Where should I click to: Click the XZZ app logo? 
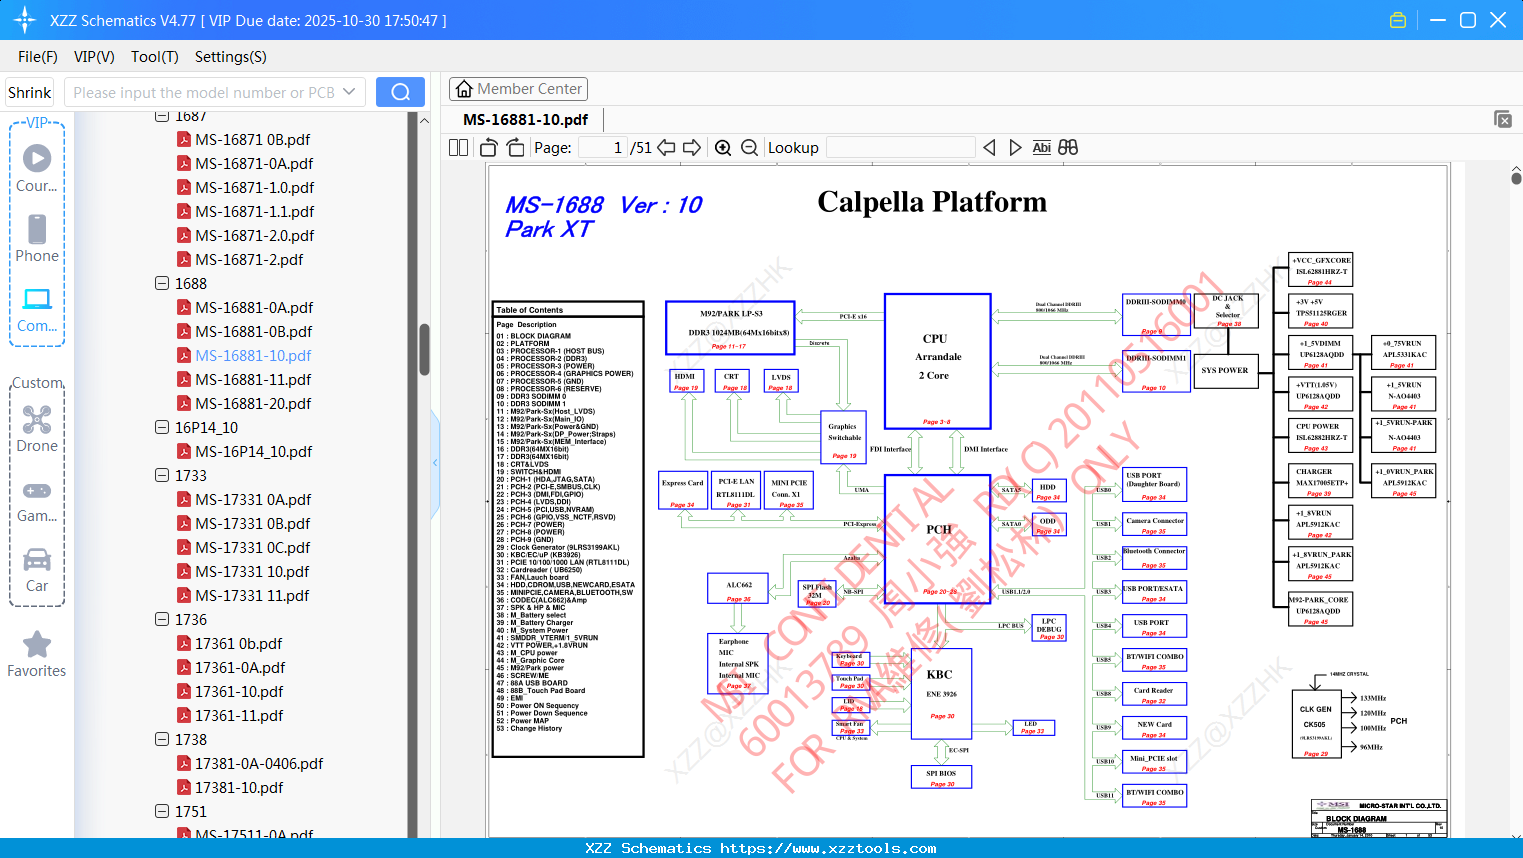click(24, 20)
